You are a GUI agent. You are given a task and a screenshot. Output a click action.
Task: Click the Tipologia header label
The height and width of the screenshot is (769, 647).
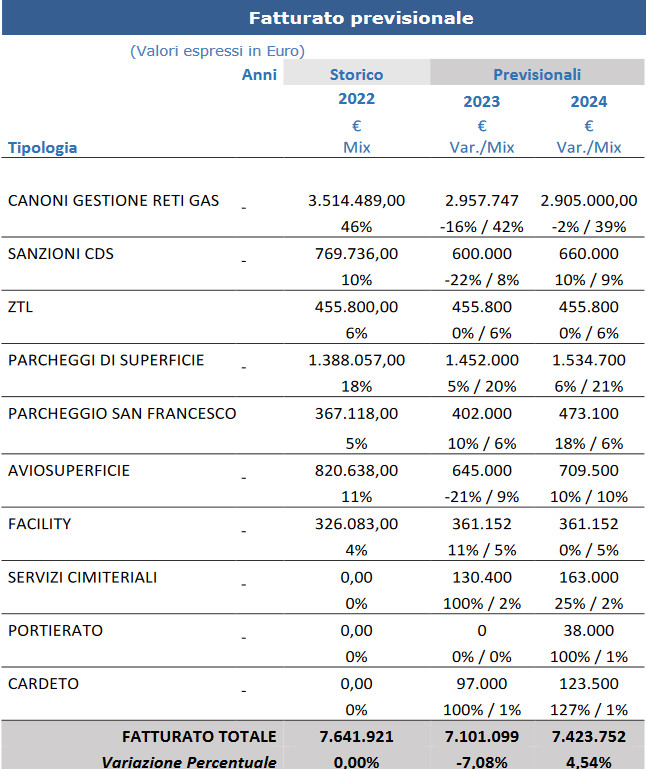click(42, 148)
